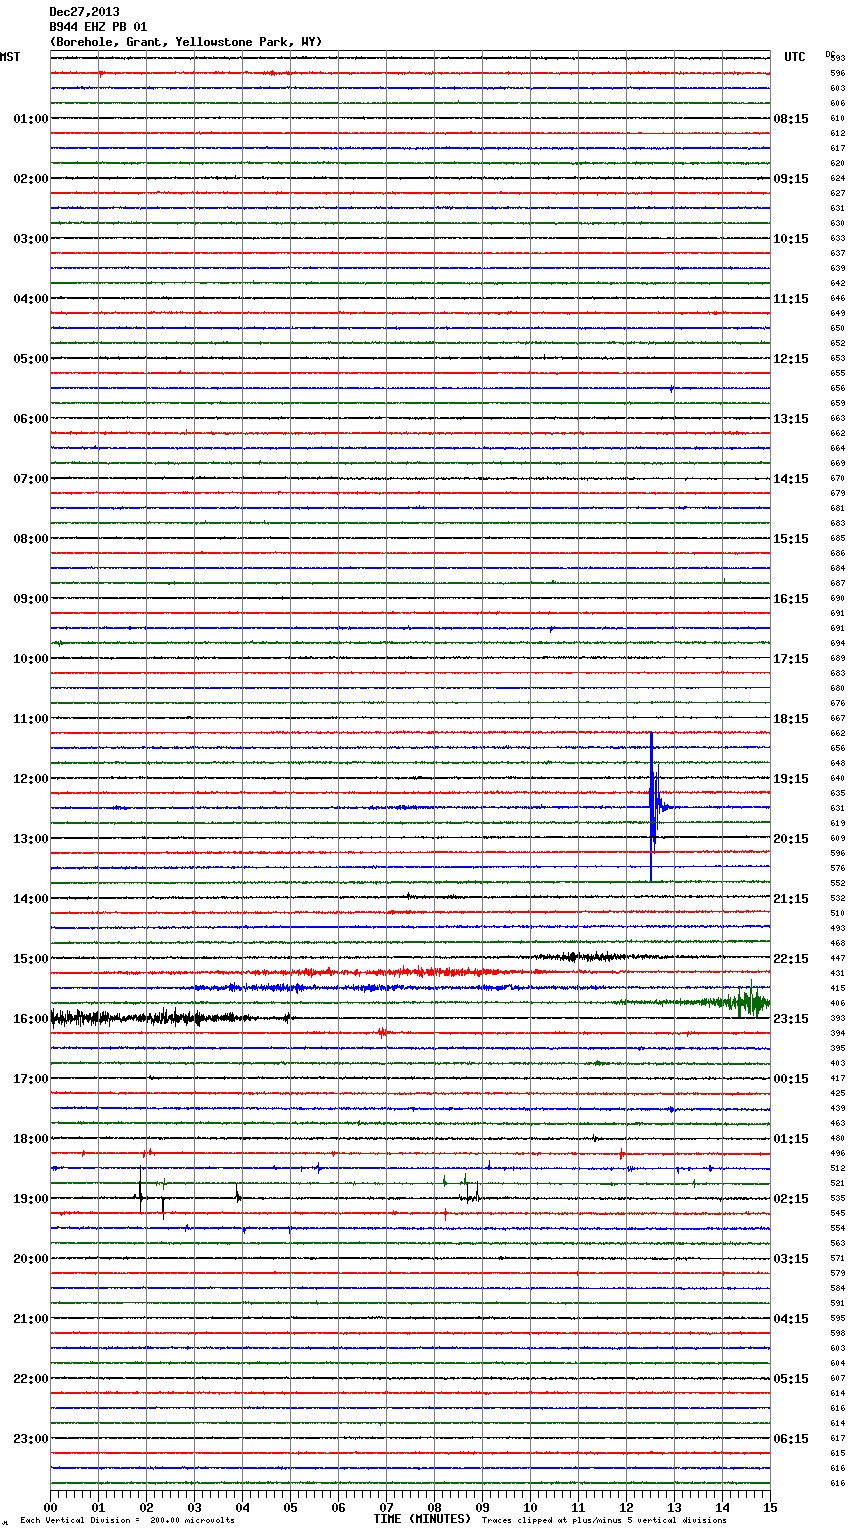This screenshot has width=850, height=1534.
Task: Click the 12:00 MST row label
Action: (x=30, y=779)
